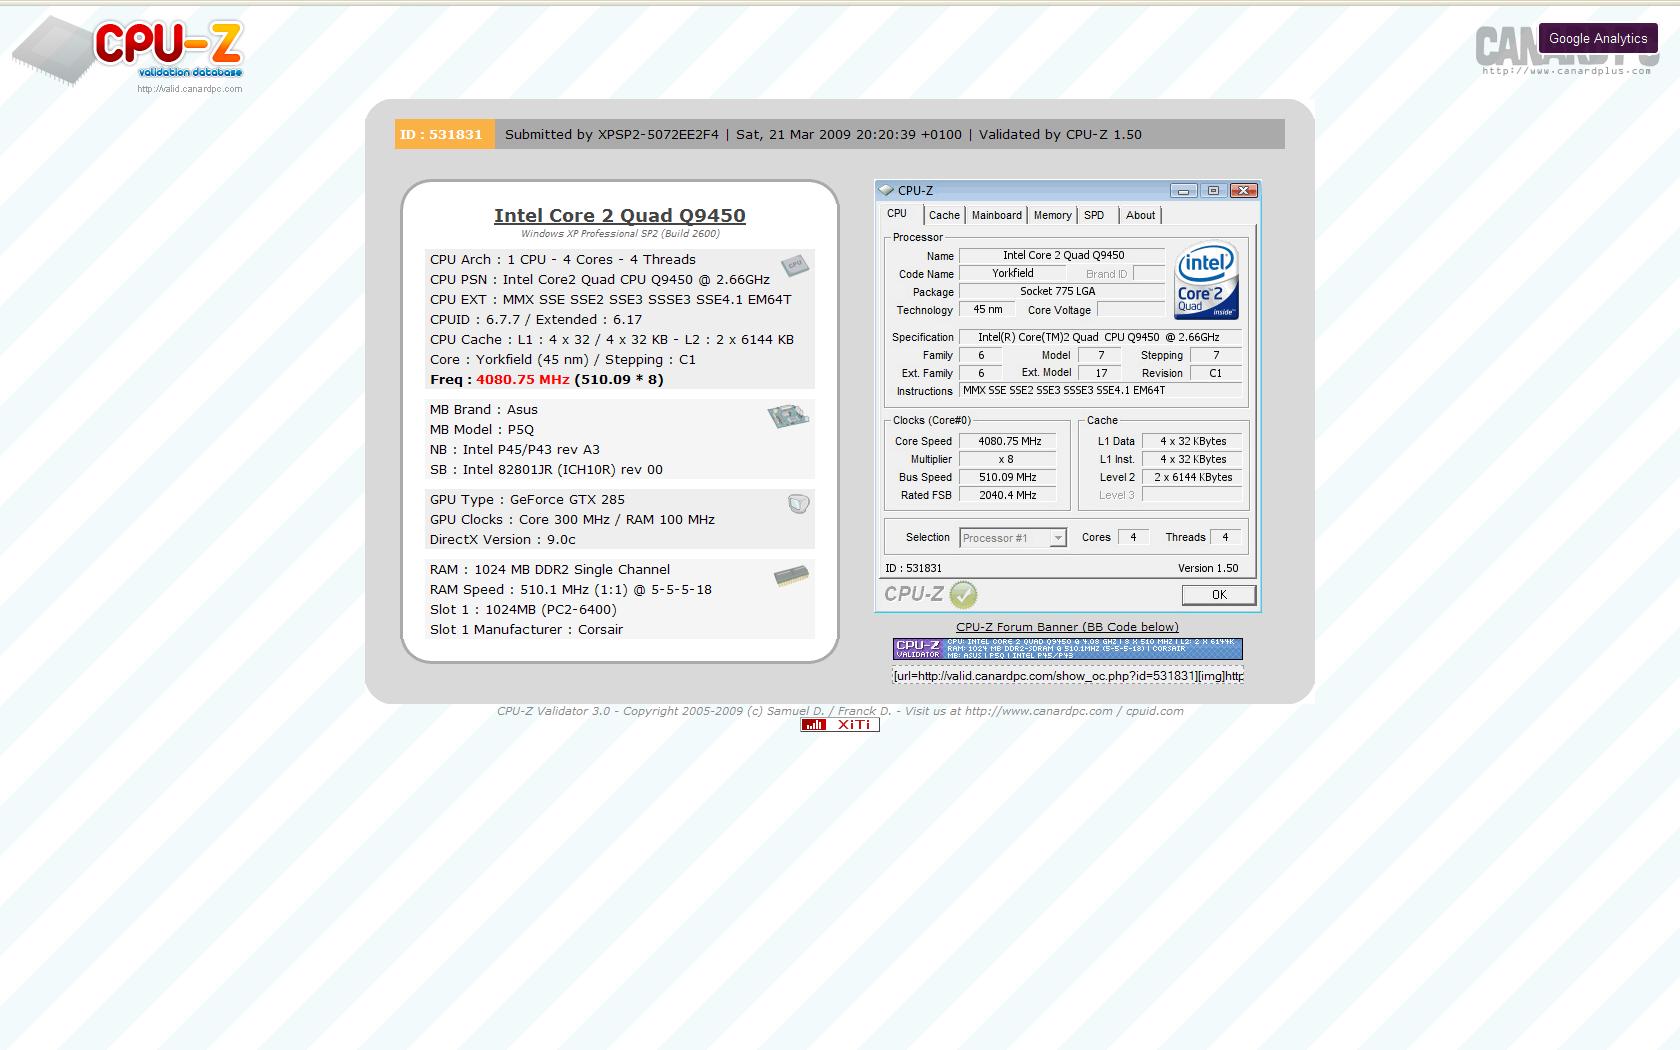Click the green validation checkmark badge
Image resolution: width=1680 pixels, height=1050 pixels.
coord(963,595)
